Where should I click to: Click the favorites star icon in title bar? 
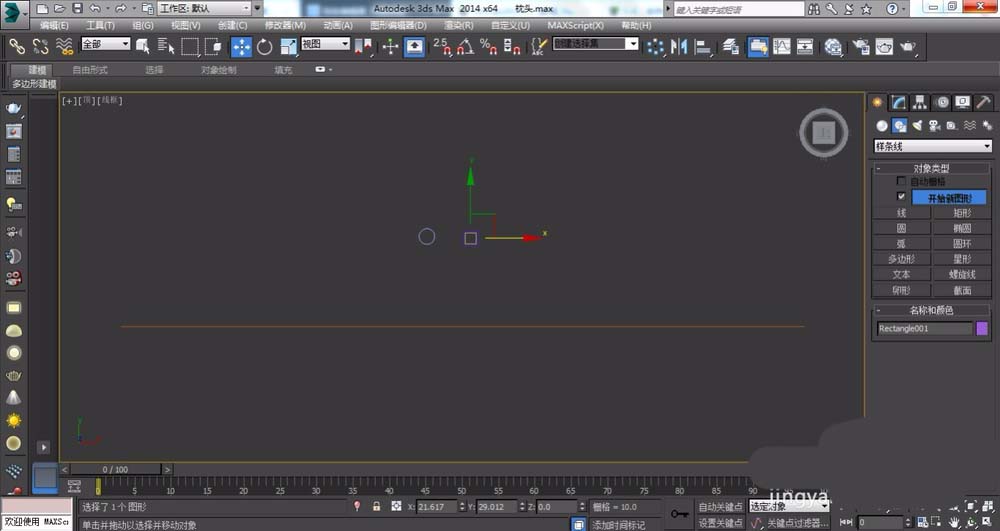pos(866,9)
